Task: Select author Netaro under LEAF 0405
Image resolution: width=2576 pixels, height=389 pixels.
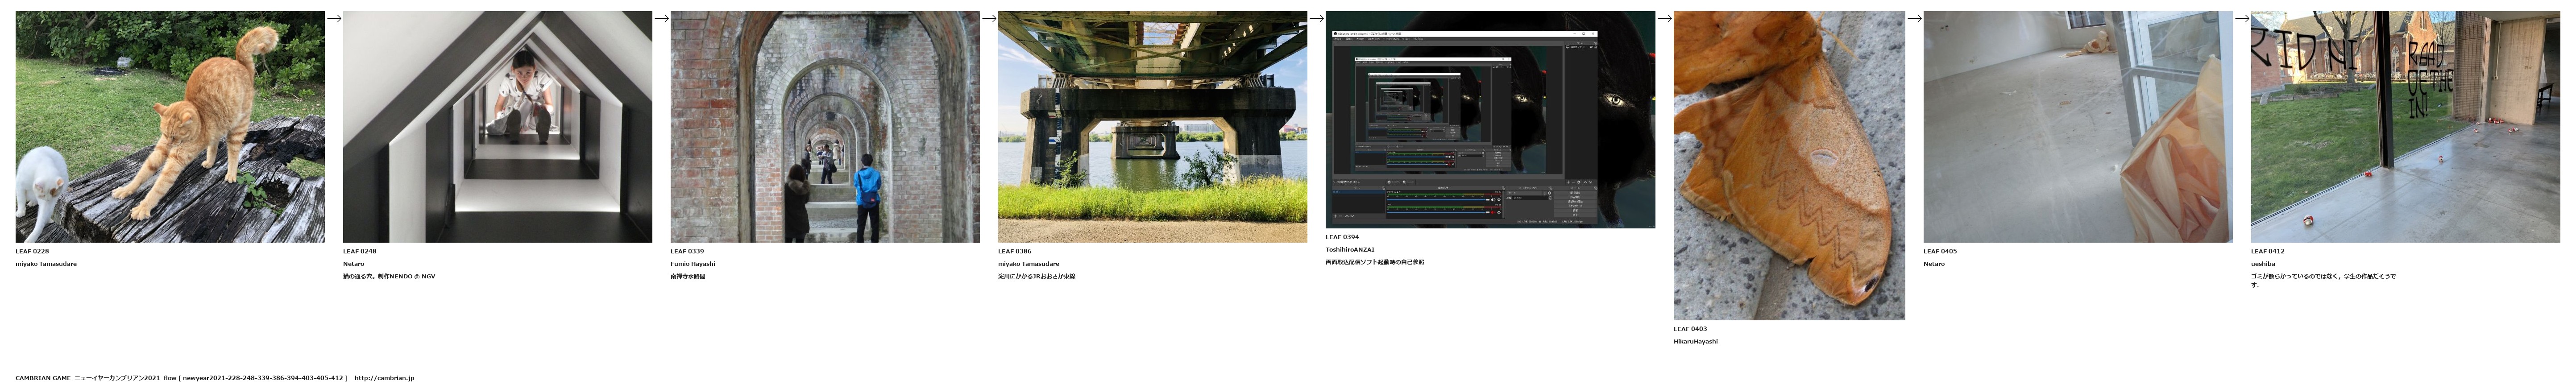Action: pos(1934,264)
